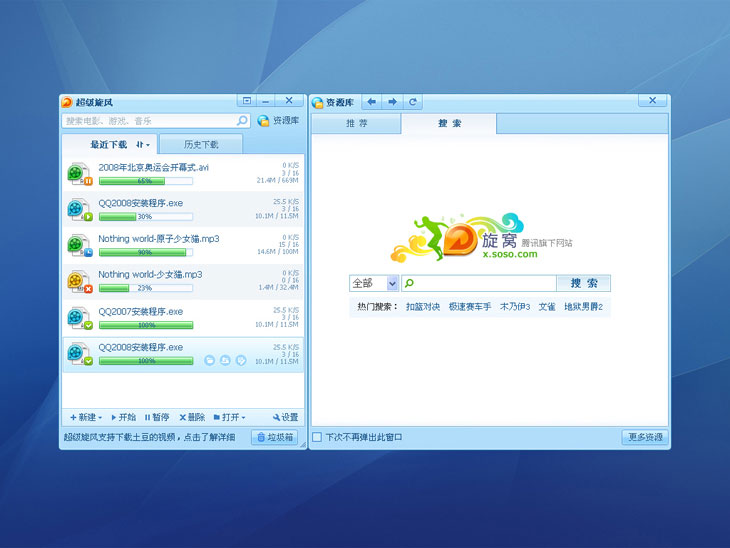
Task: Open hot search link 文雀
Action: [x=547, y=307]
